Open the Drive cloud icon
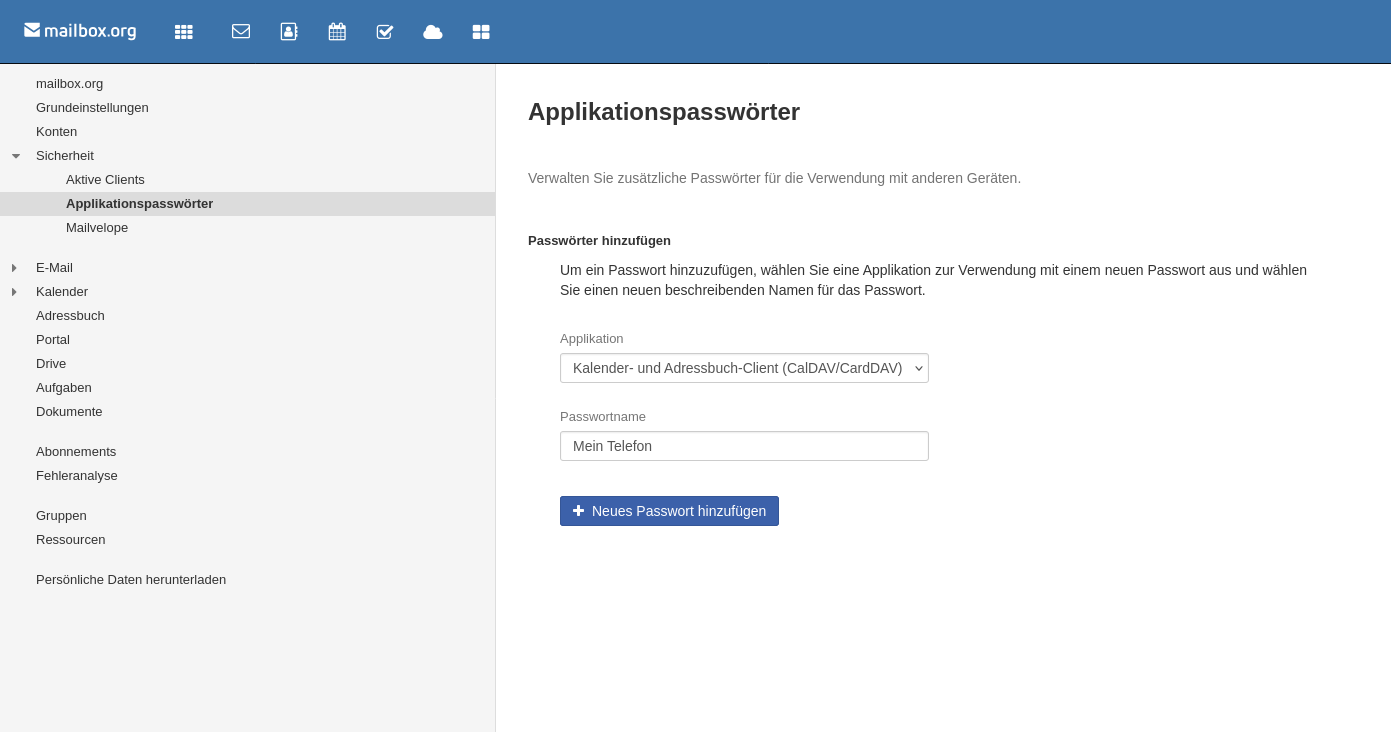 coord(433,32)
